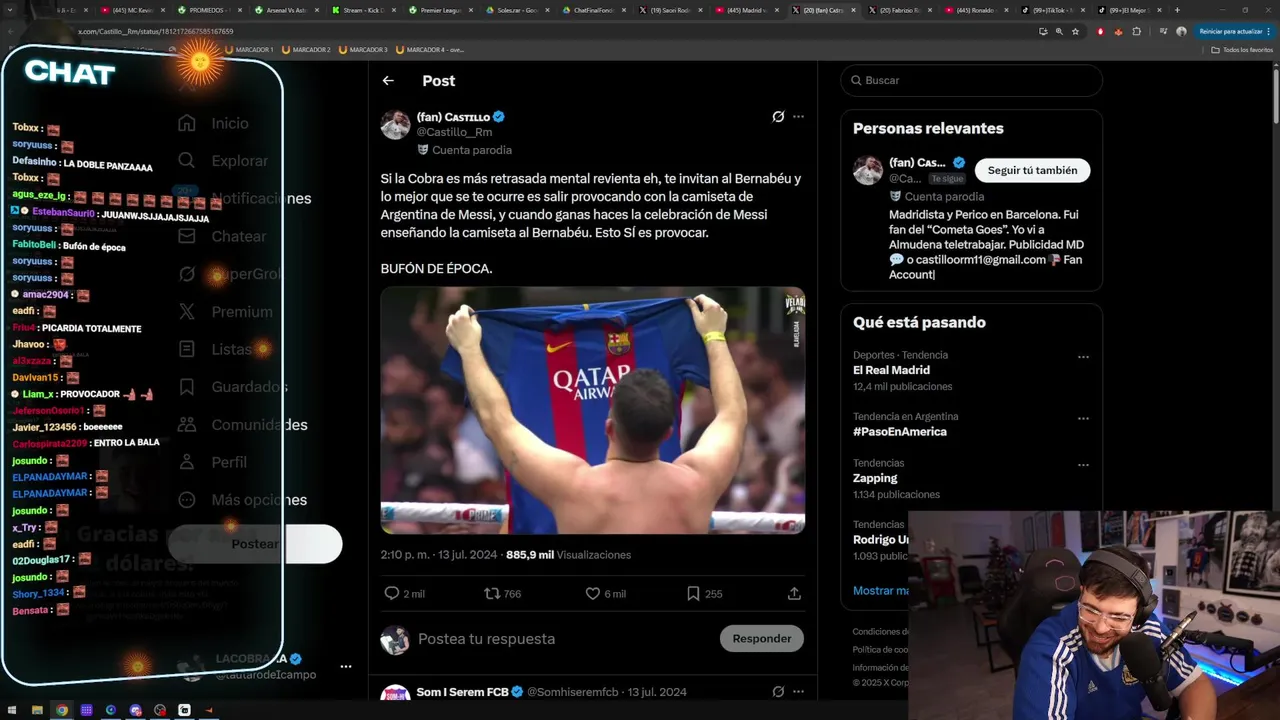Click the browser bookmark star icon

pos(1076,31)
